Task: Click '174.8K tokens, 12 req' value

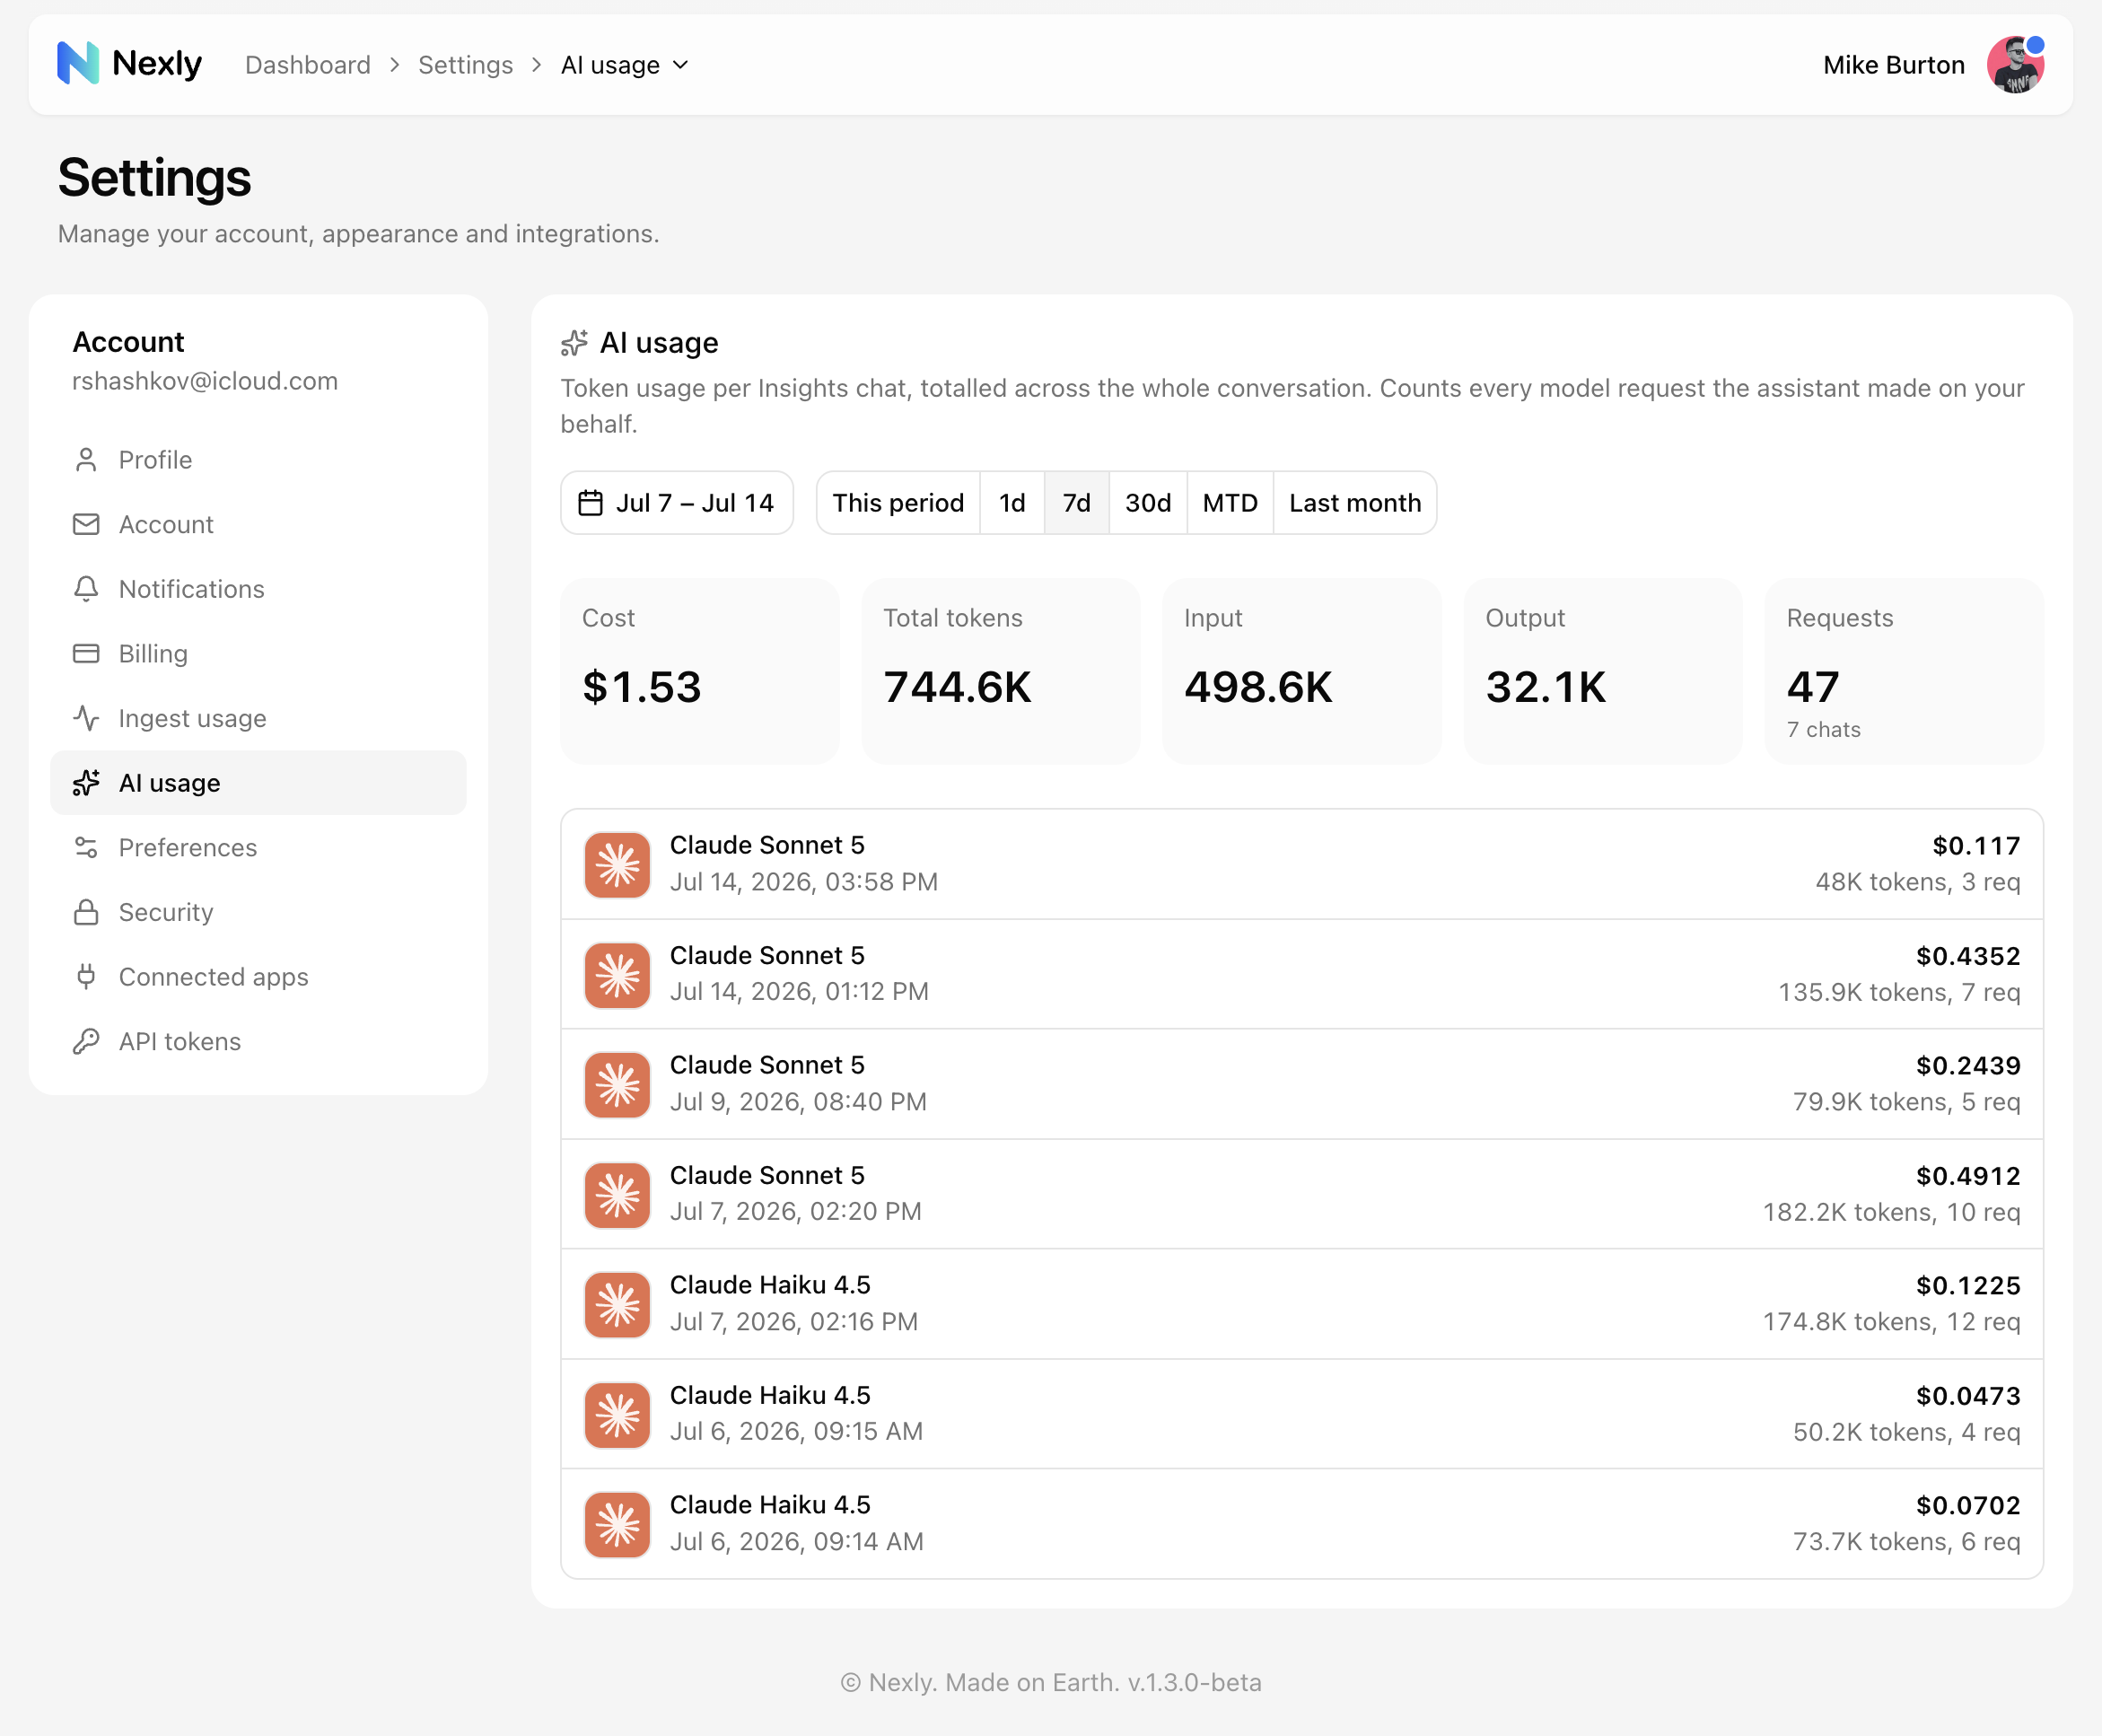Action: pos(1891,1322)
